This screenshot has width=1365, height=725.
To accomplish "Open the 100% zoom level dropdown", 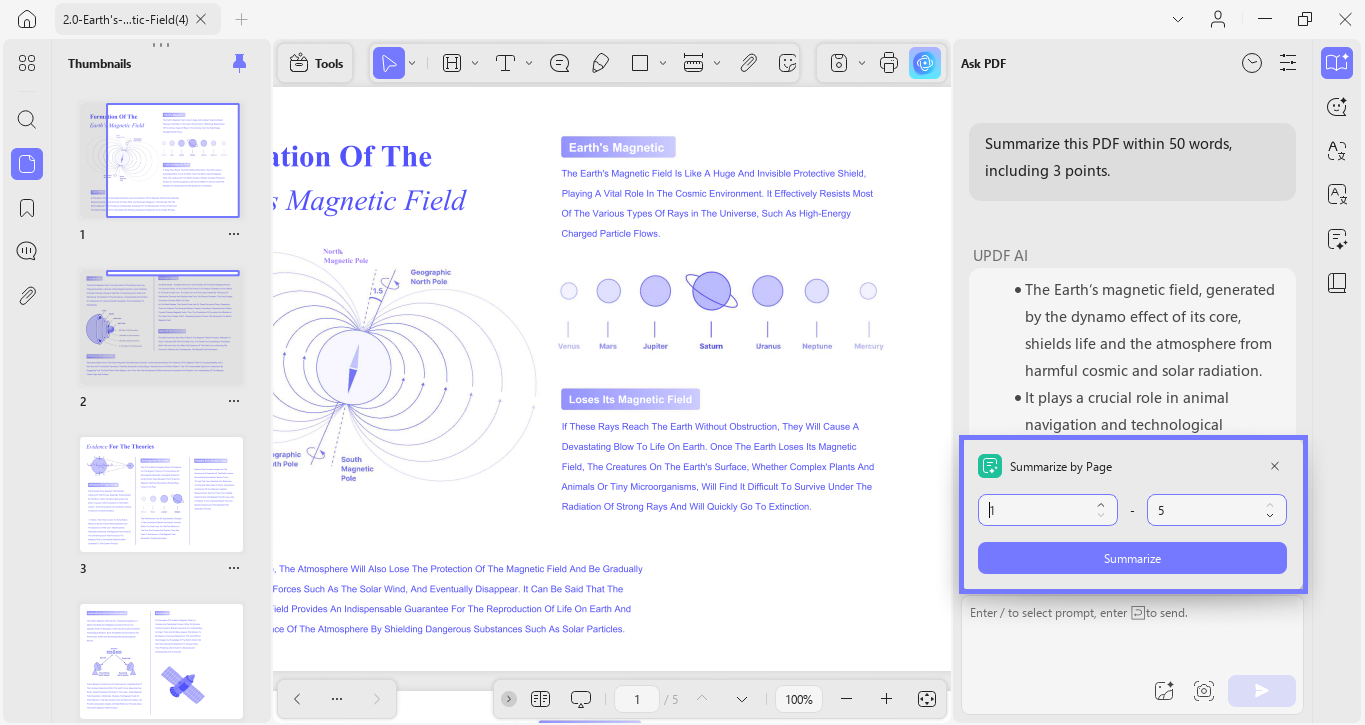I will [799, 699].
